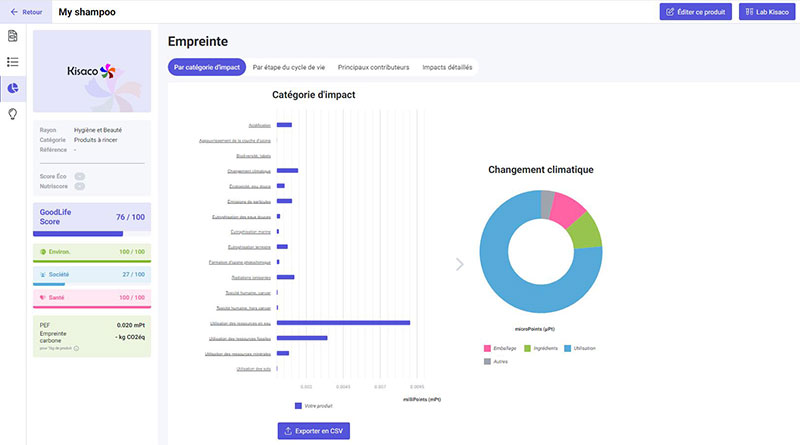Select the pie chart footprint icon
Screen dimensions: 800x445
(13, 88)
